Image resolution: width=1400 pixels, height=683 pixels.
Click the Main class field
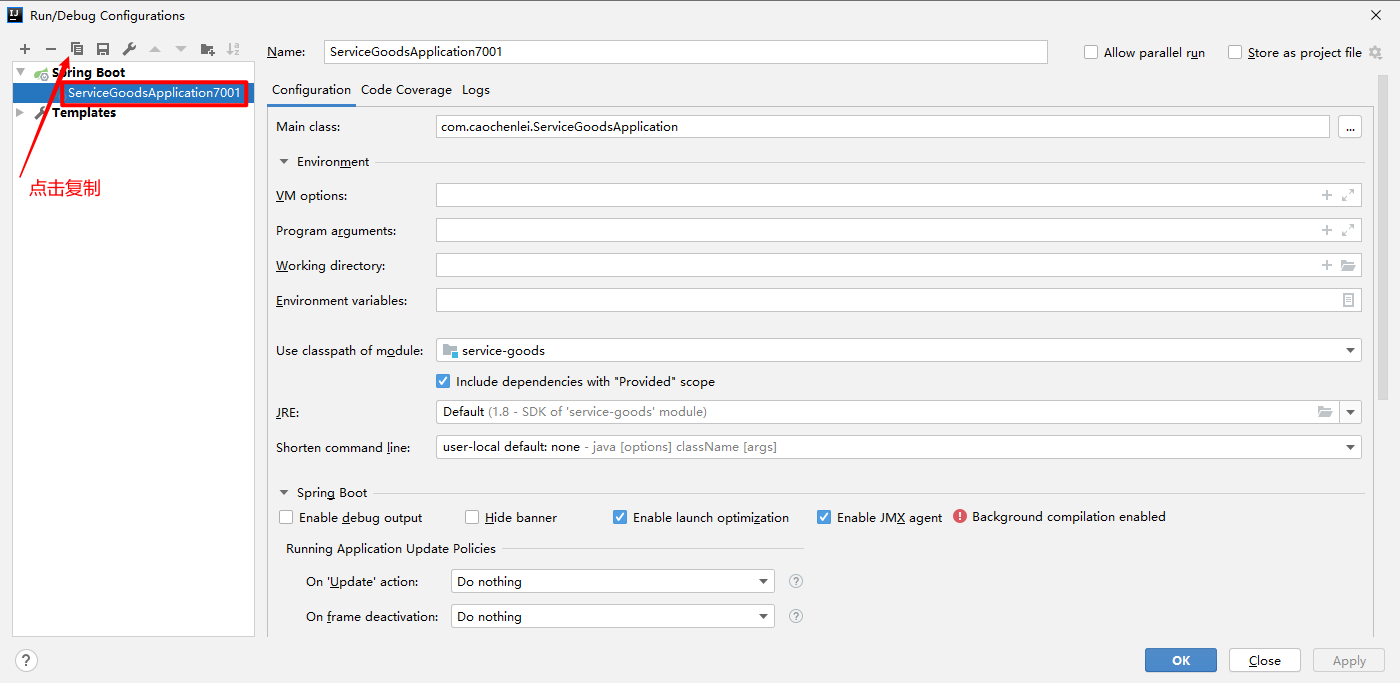coord(883,127)
